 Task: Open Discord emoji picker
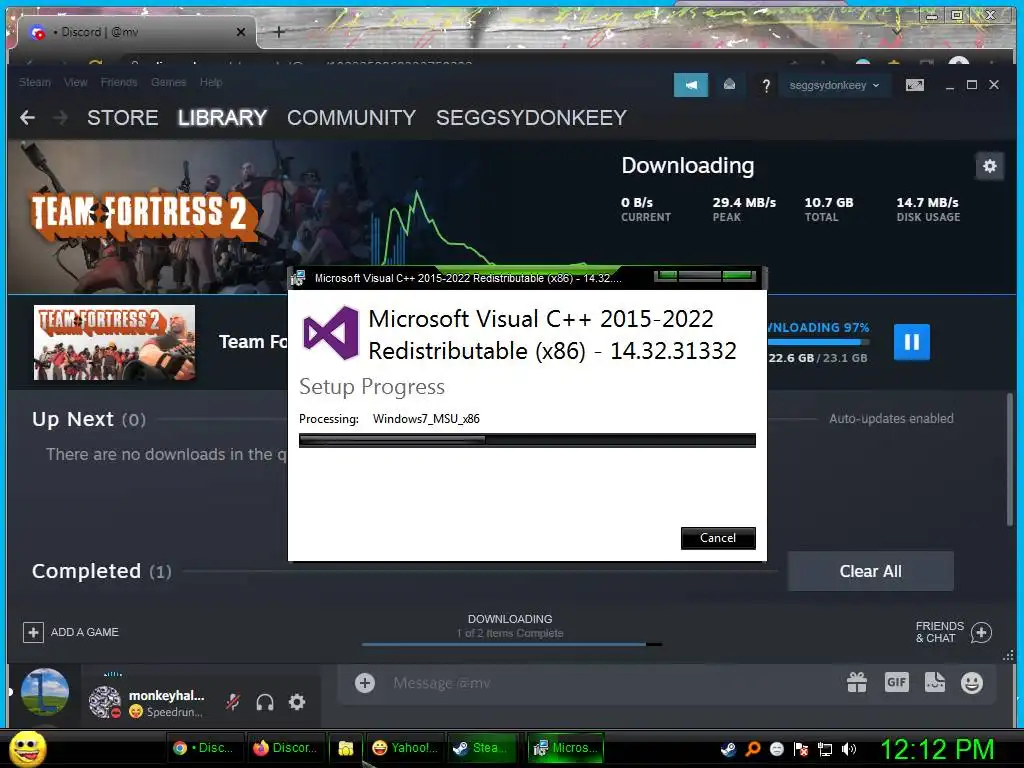click(972, 683)
